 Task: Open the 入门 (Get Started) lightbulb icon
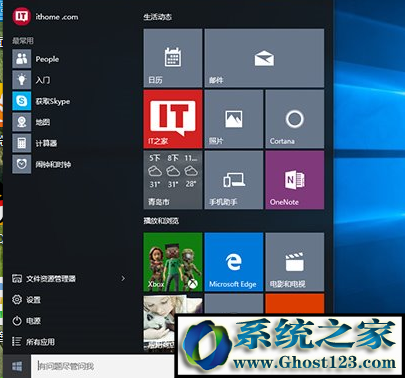22,80
